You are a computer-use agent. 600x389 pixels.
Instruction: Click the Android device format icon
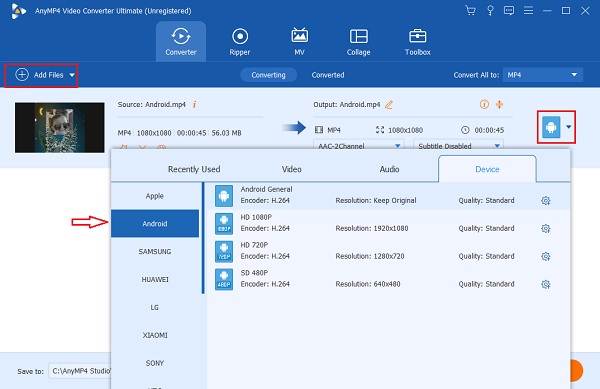[551, 127]
